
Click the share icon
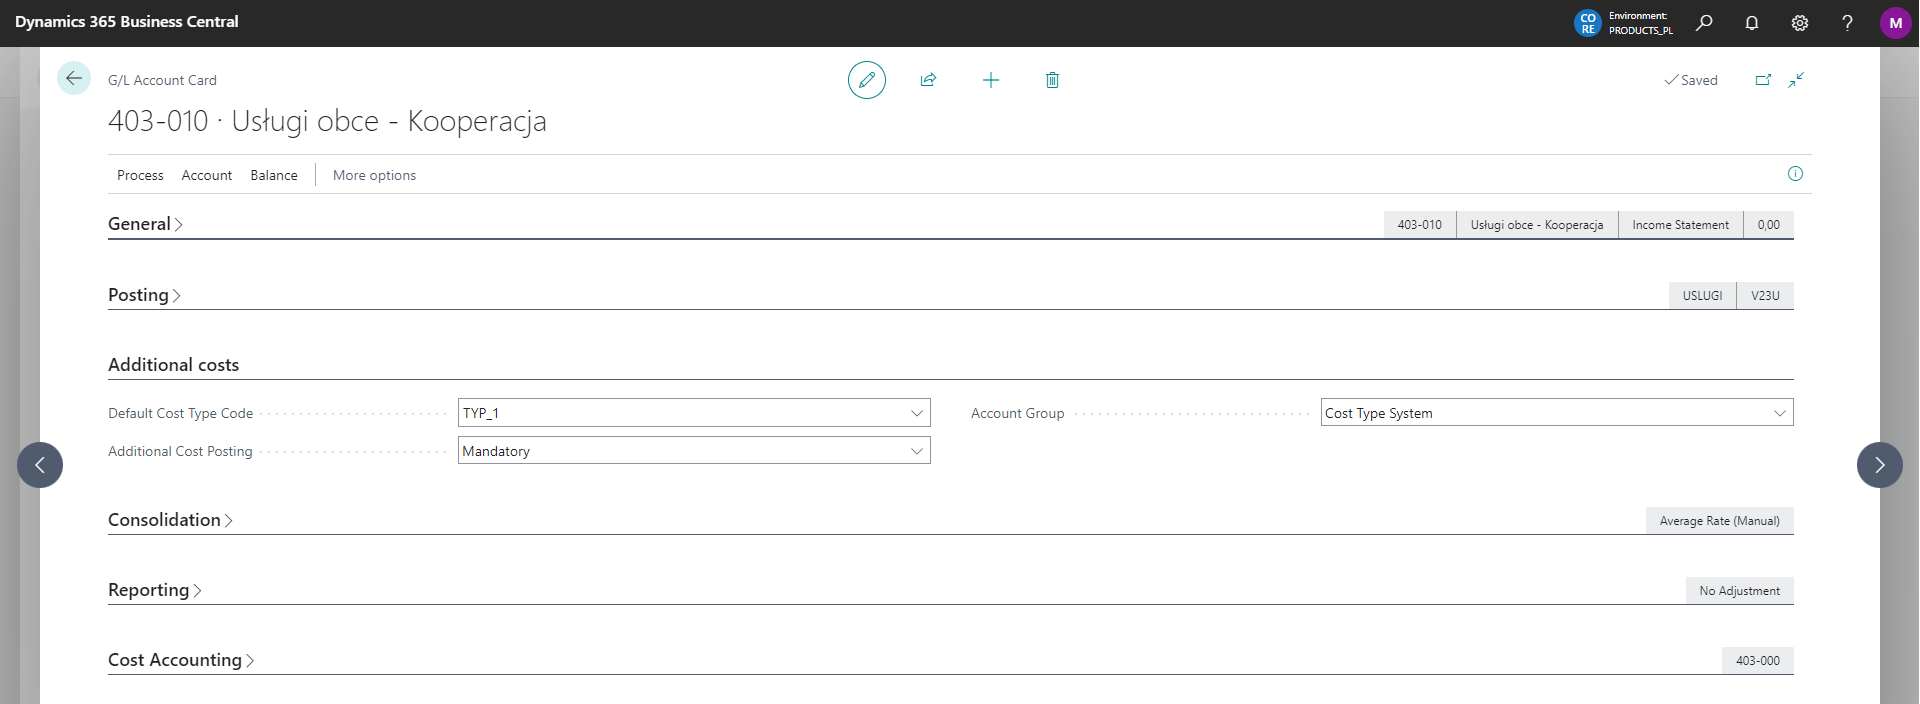click(x=928, y=80)
